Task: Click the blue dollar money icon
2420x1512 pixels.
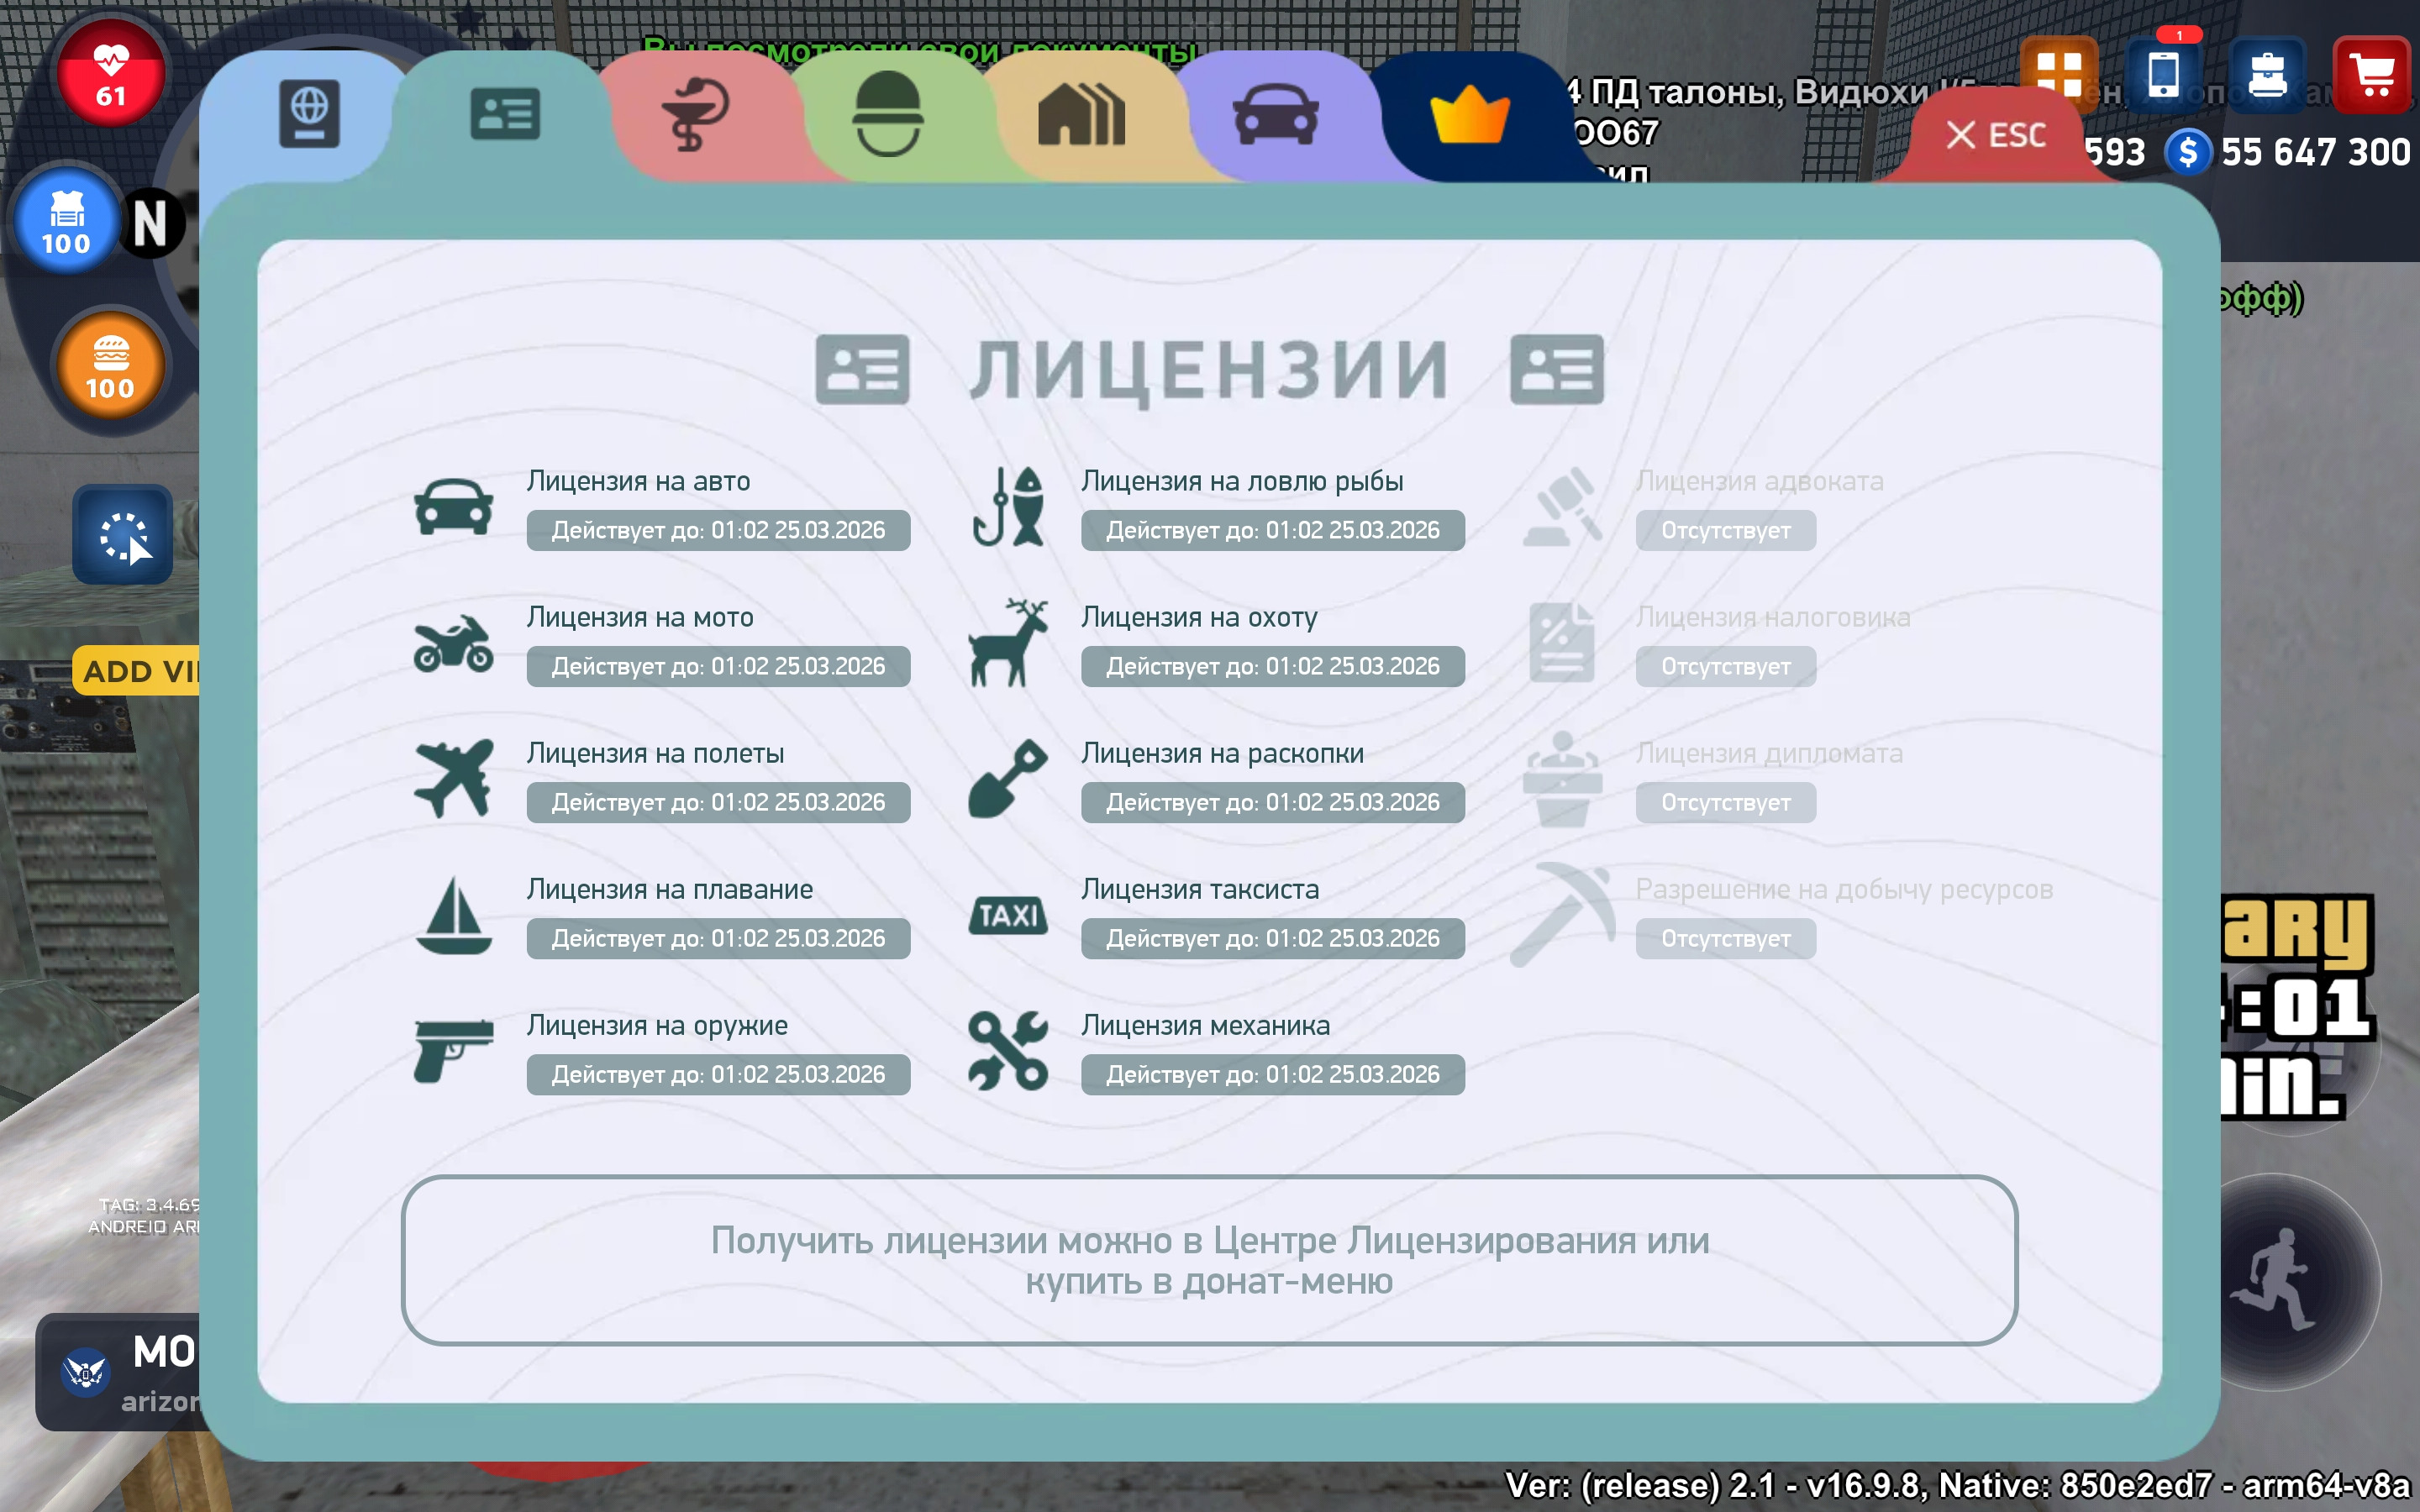Action: click(x=2187, y=153)
